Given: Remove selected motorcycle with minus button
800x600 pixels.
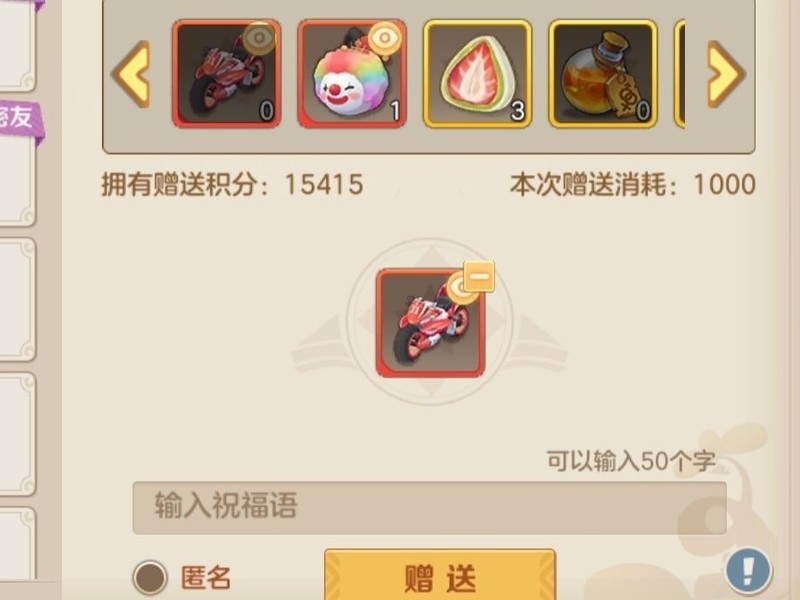Looking at the screenshot, I should [x=479, y=276].
